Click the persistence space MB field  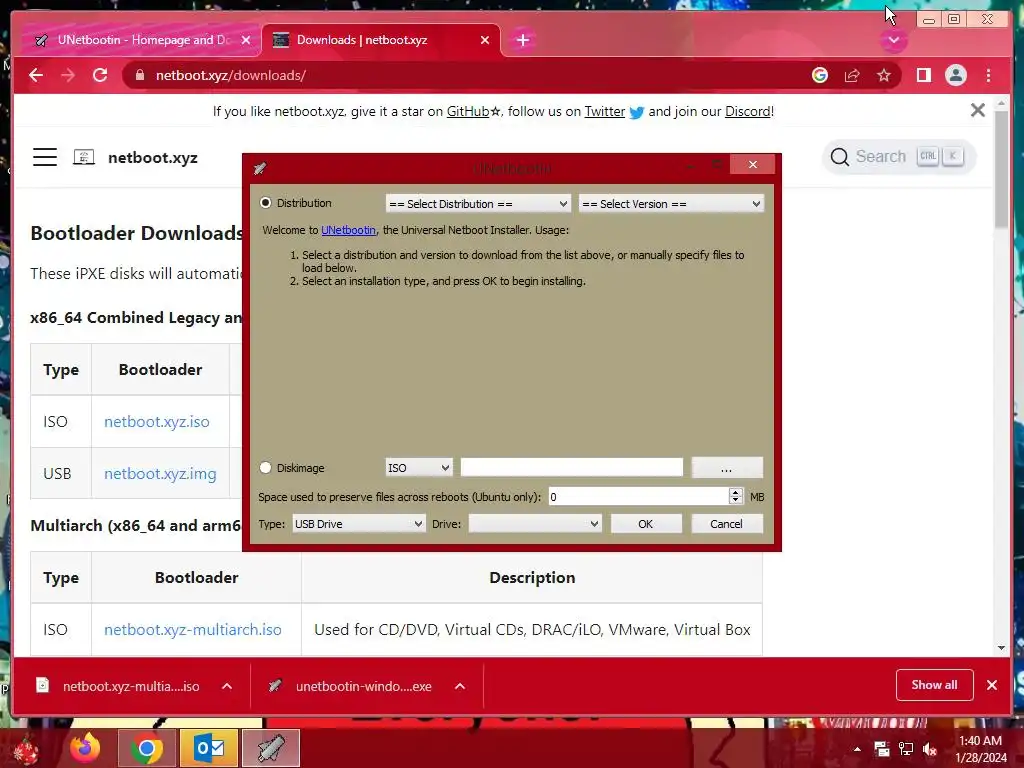(638, 497)
